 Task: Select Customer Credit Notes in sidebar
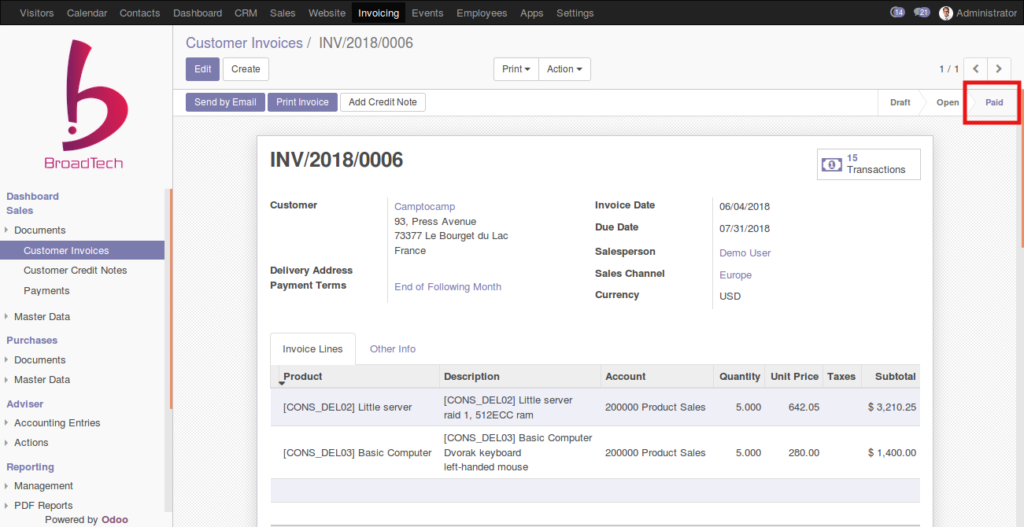point(75,270)
